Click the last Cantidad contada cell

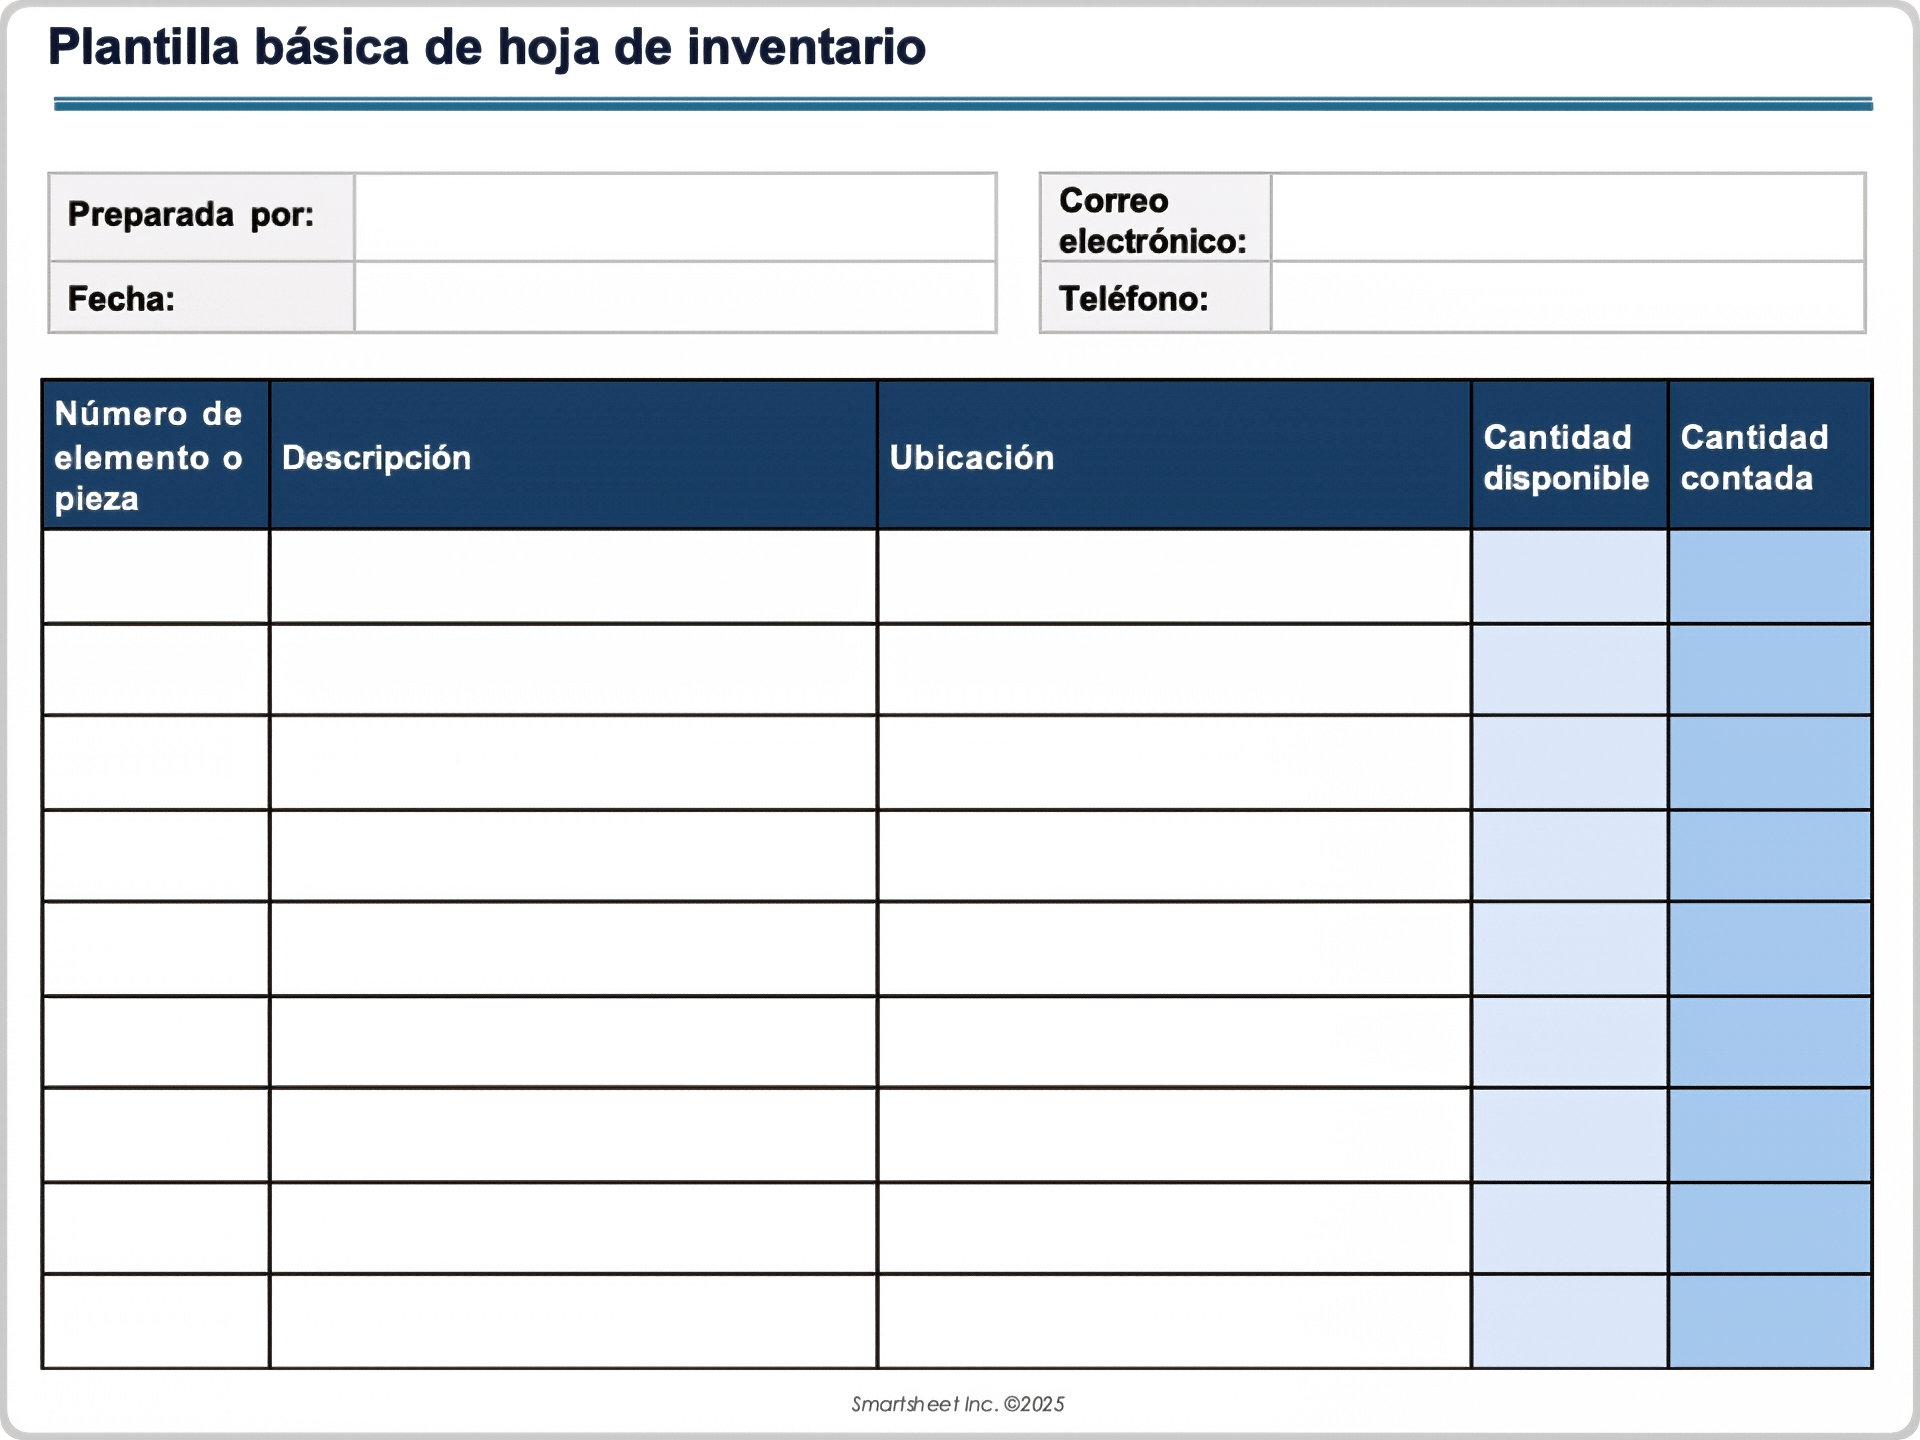pyautogui.click(x=1770, y=1320)
